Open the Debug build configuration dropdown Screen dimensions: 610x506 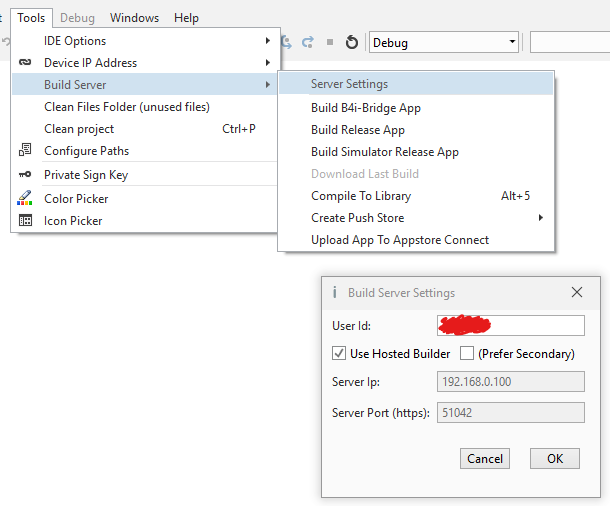(512, 43)
